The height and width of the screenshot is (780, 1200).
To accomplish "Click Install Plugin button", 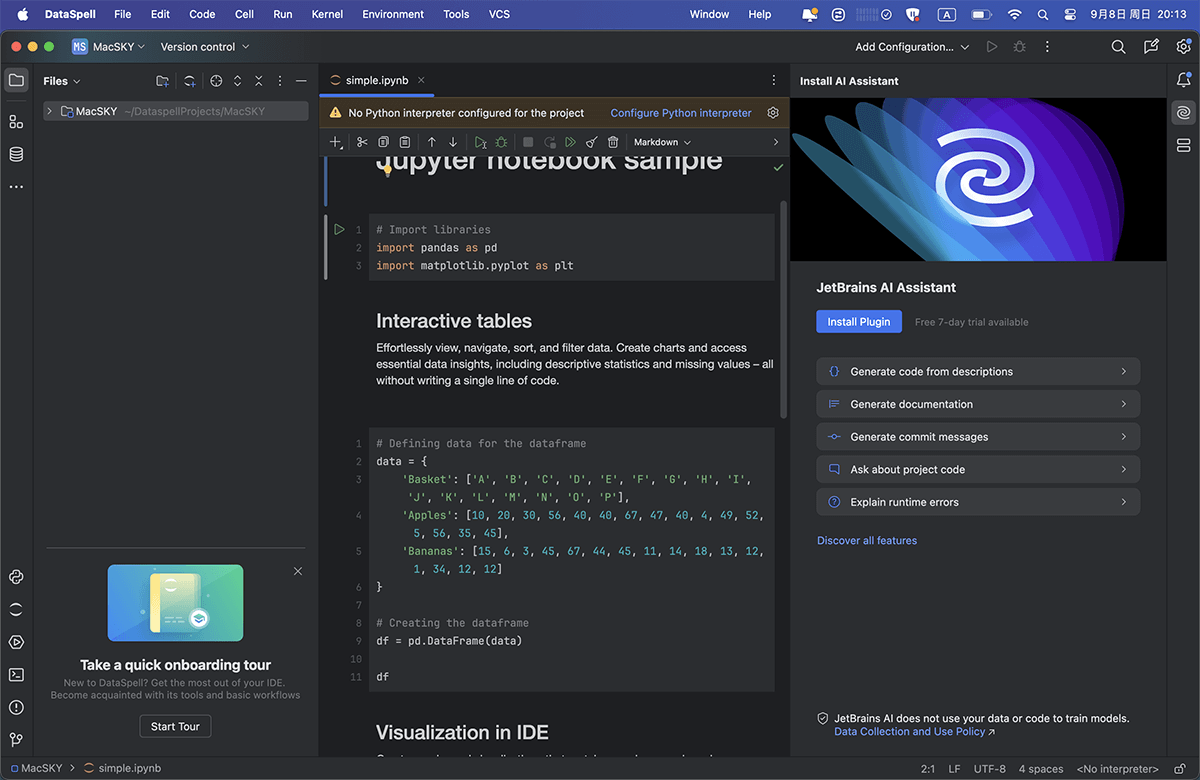I will click(x=859, y=322).
